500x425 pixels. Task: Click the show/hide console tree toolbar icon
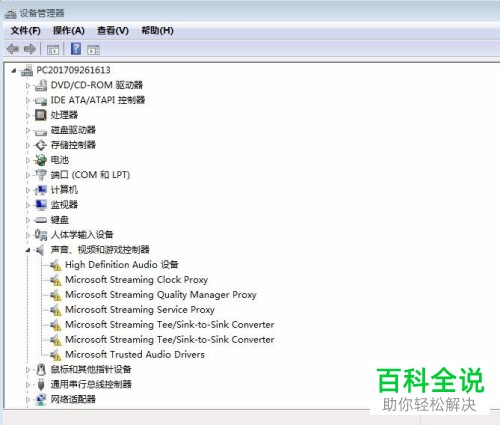[53, 50]
